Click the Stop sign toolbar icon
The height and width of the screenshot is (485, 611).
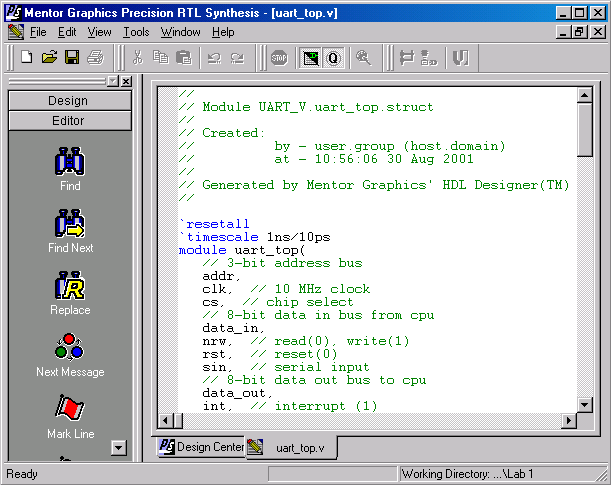(279, 57)
